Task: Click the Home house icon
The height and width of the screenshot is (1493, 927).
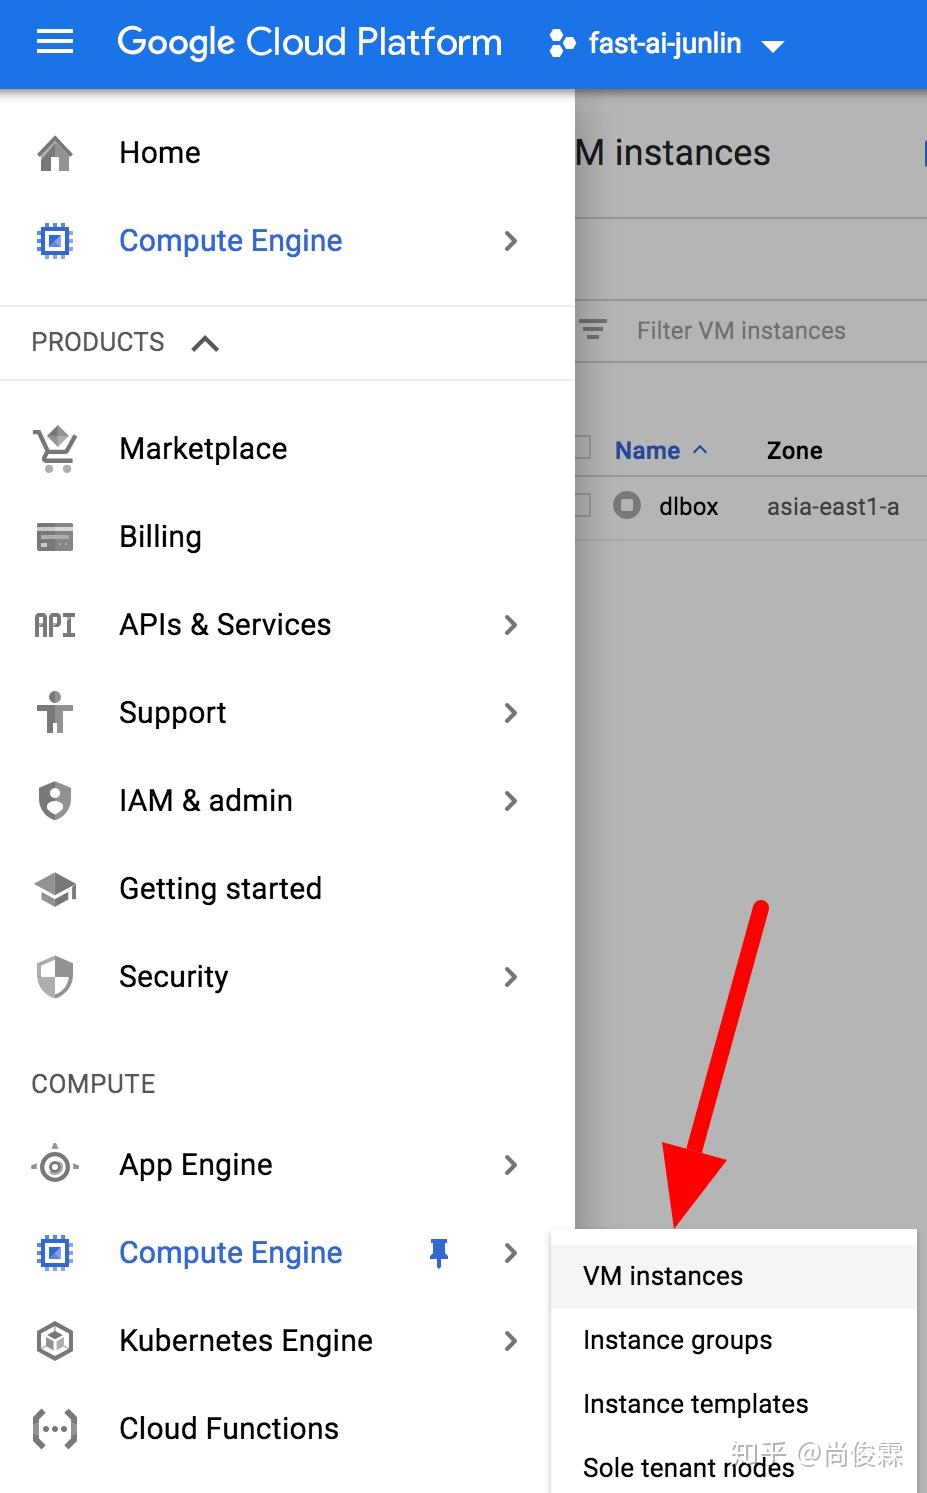Action: point(55,153)
